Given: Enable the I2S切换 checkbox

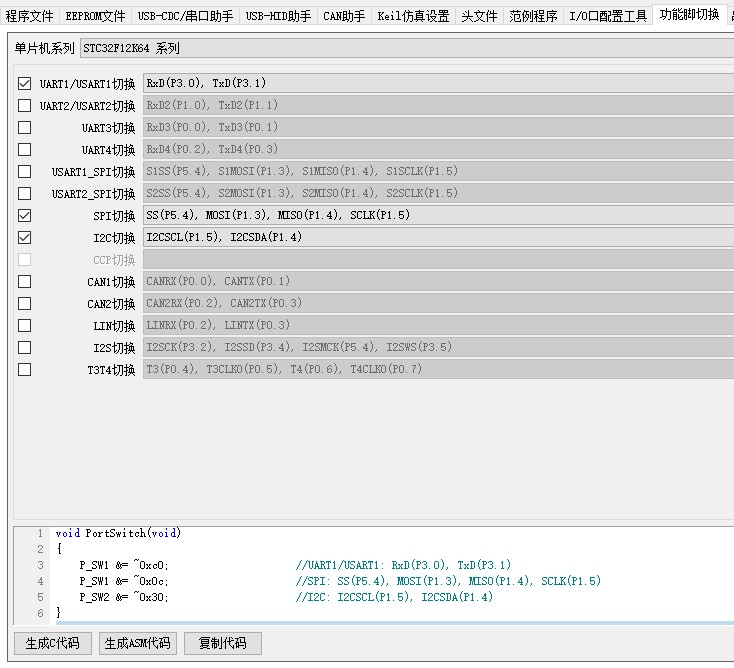Looking at the screenshot, I should [x=24, y=348].
